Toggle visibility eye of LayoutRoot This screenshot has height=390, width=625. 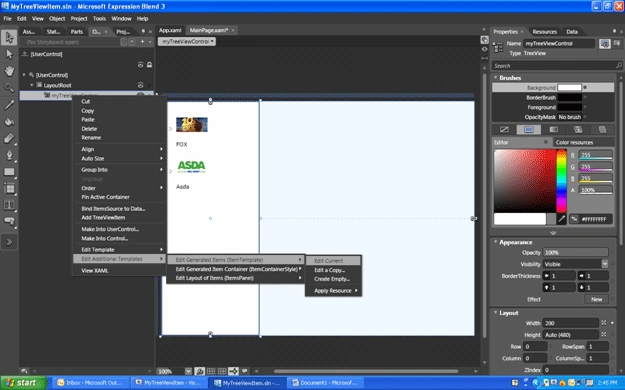click(x=140, y=85)
